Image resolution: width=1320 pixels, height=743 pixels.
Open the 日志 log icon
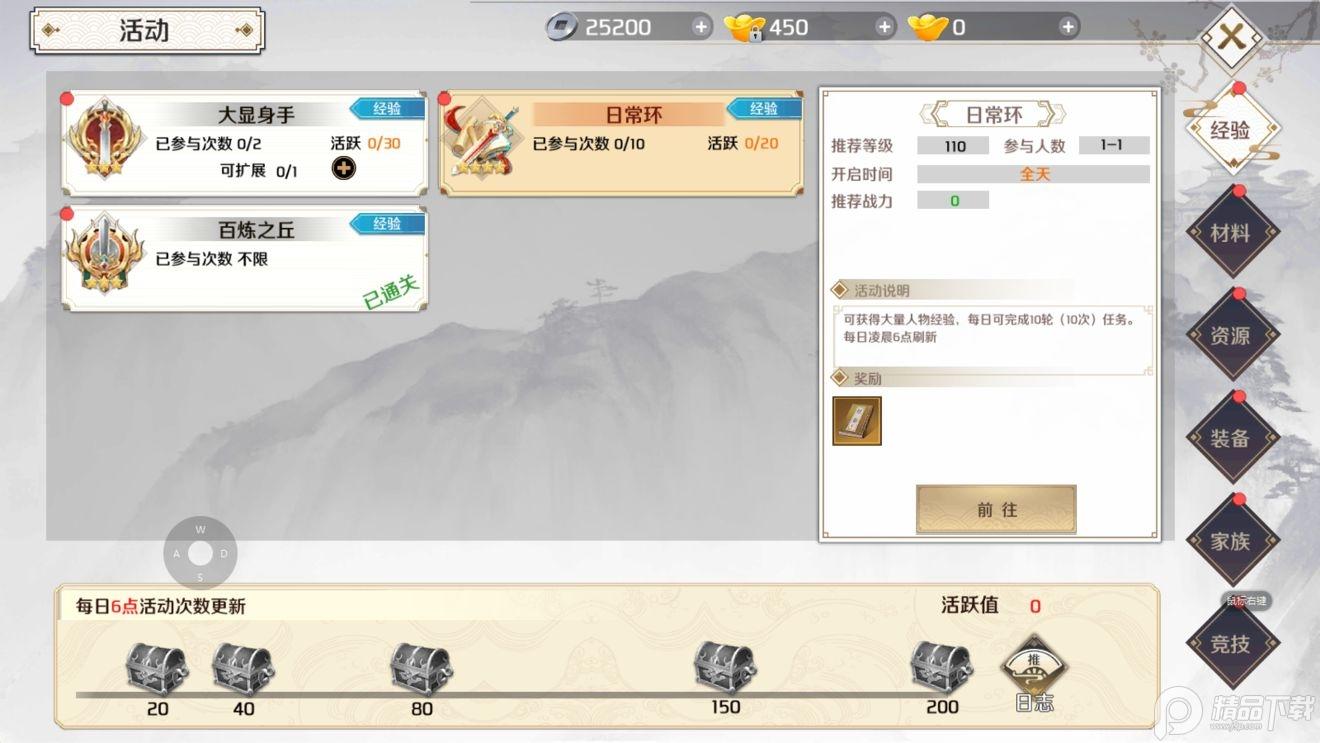[1034, 673]
